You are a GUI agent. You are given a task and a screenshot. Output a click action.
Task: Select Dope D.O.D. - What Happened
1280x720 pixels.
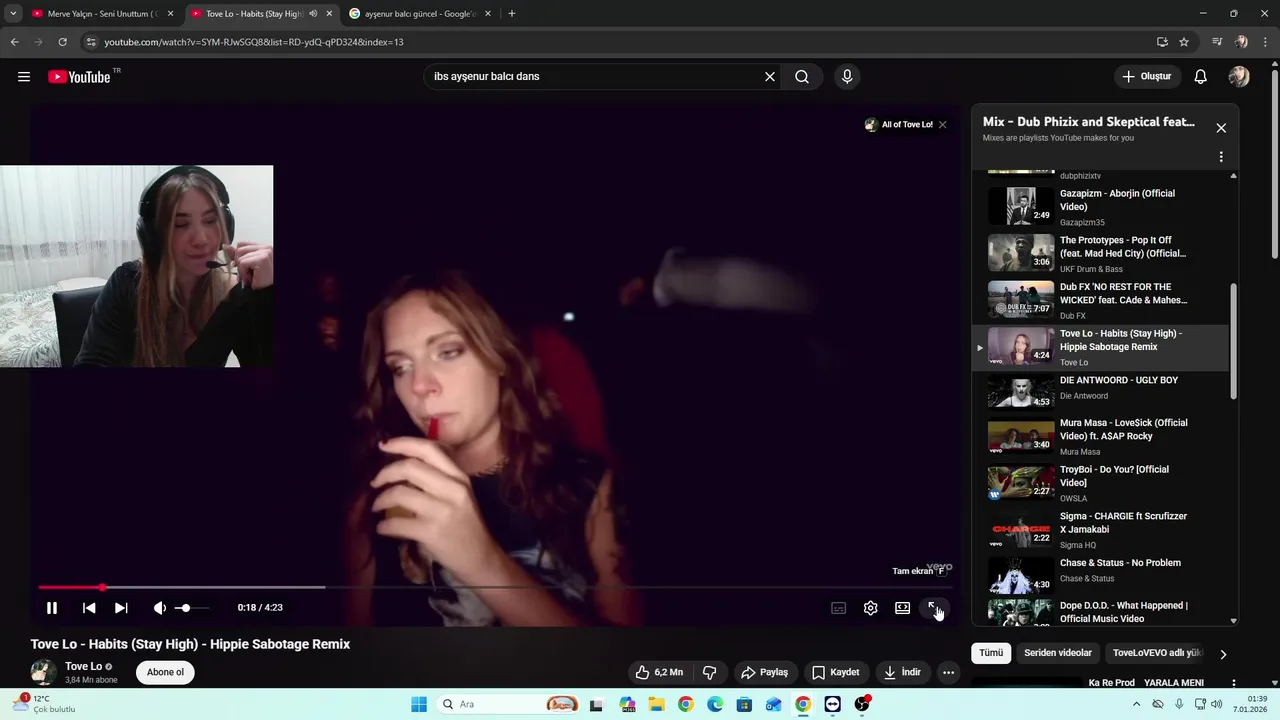1100,612
